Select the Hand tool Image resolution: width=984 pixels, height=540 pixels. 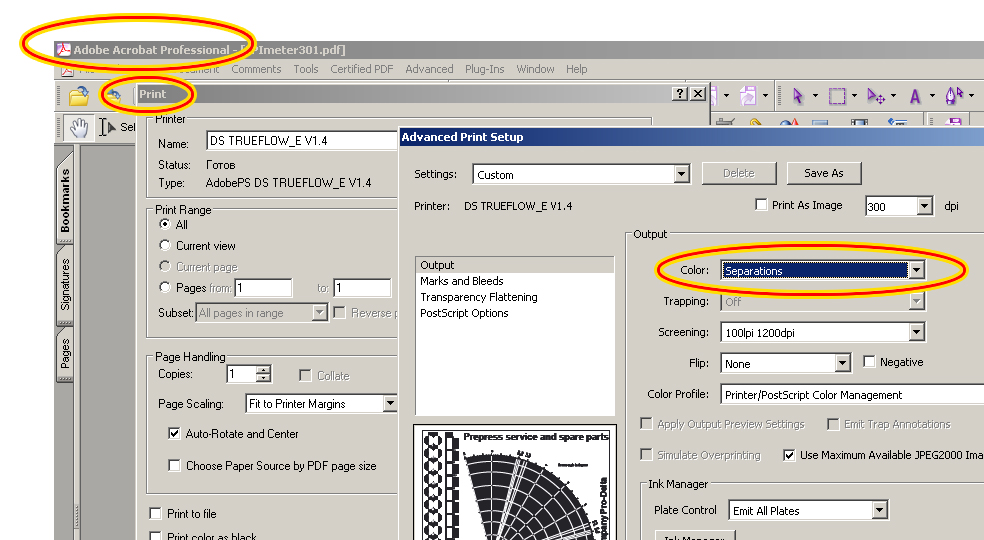[x=79, y=127]
